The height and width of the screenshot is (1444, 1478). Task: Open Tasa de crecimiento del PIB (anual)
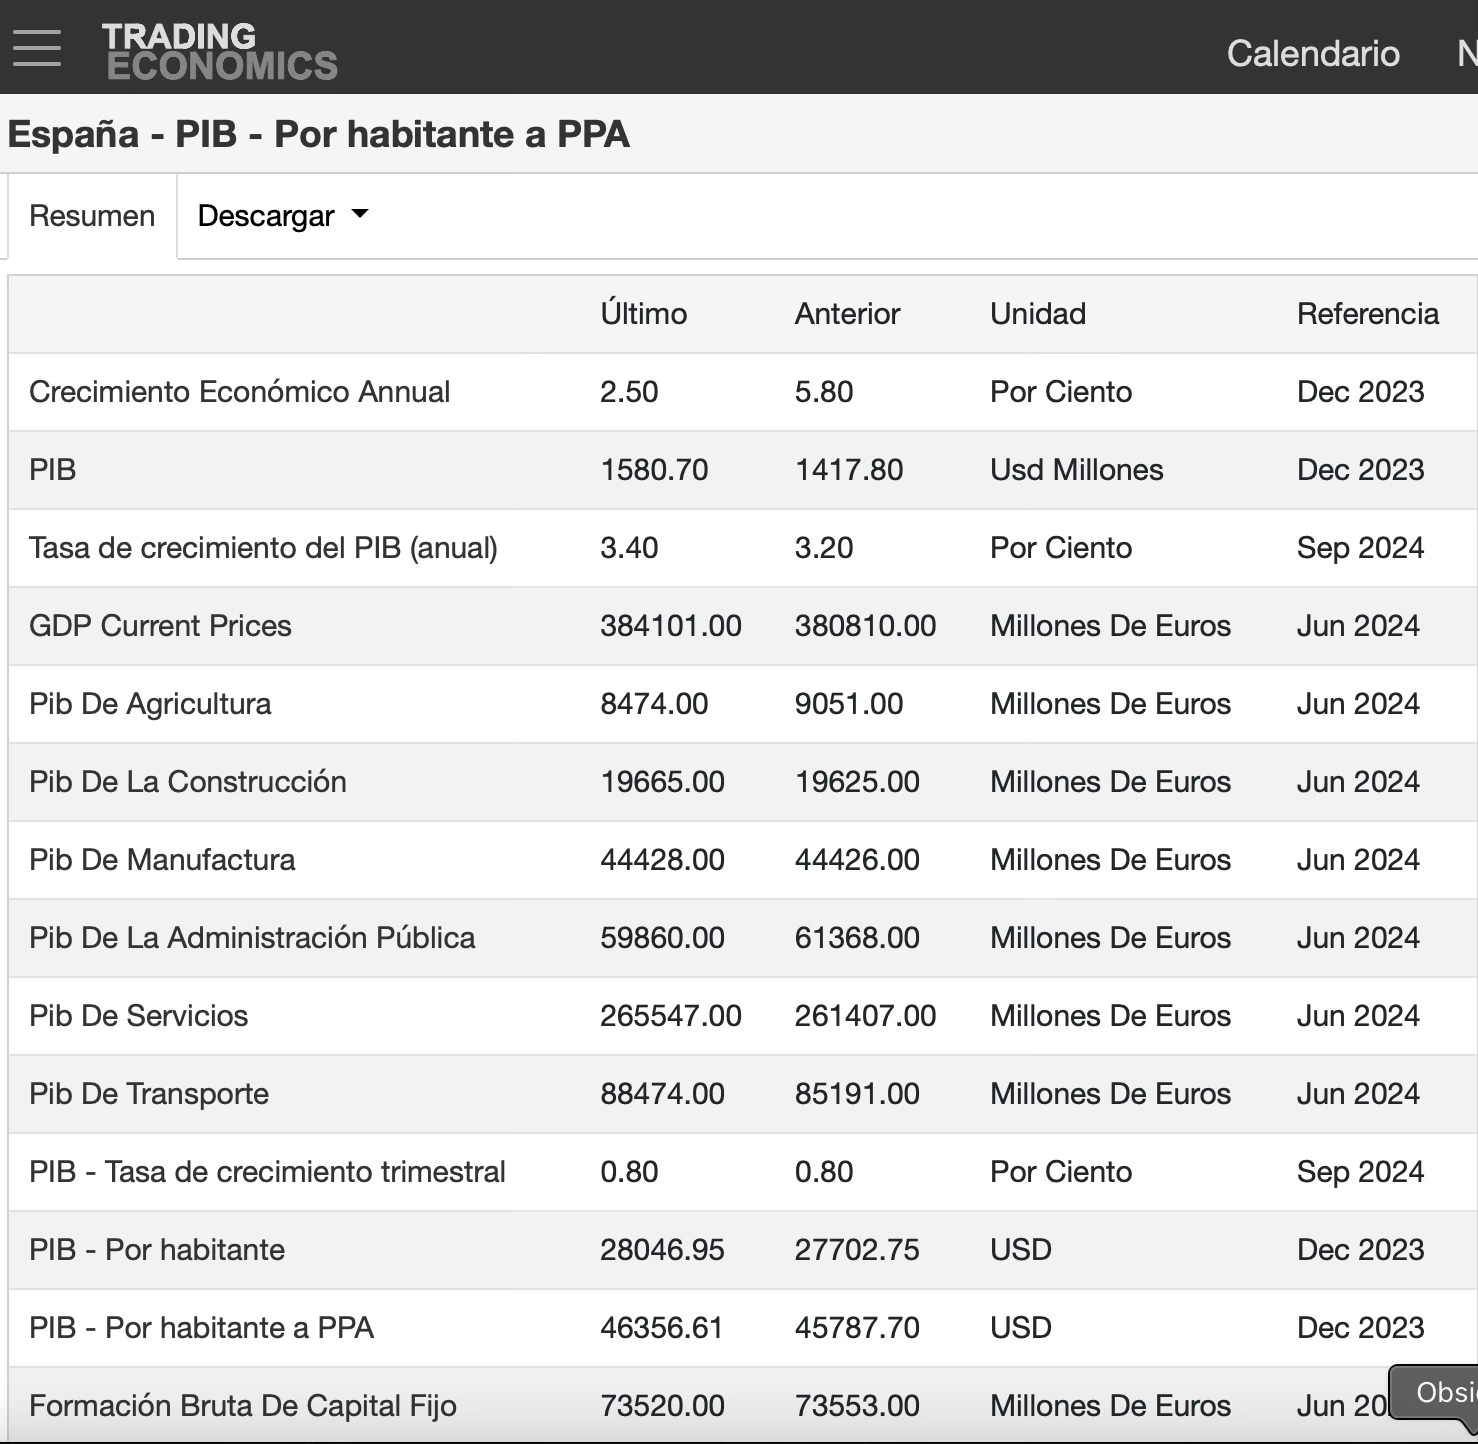263,548
